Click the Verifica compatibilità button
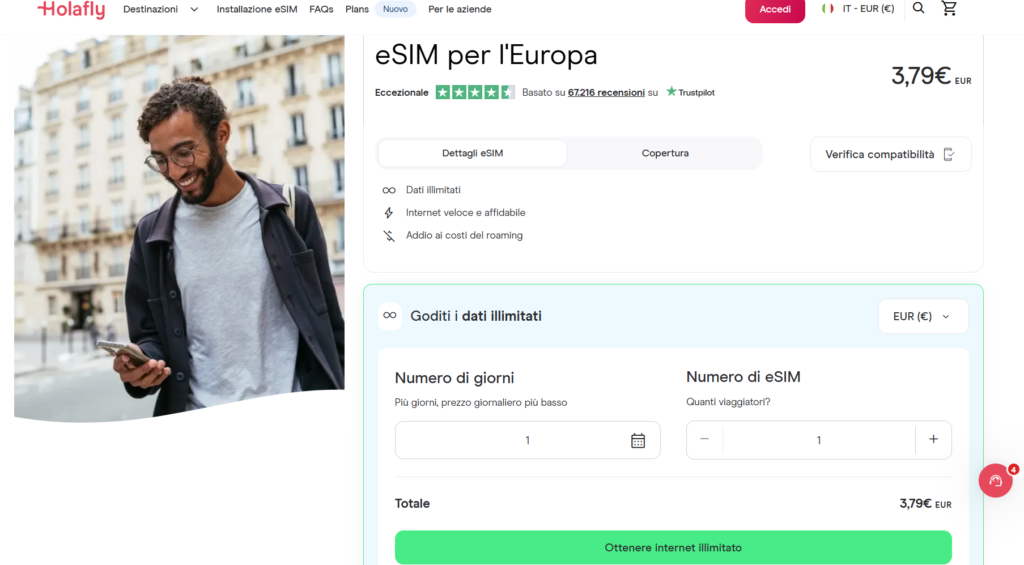This screenshot has height=565, width=1024. point(890,154)
